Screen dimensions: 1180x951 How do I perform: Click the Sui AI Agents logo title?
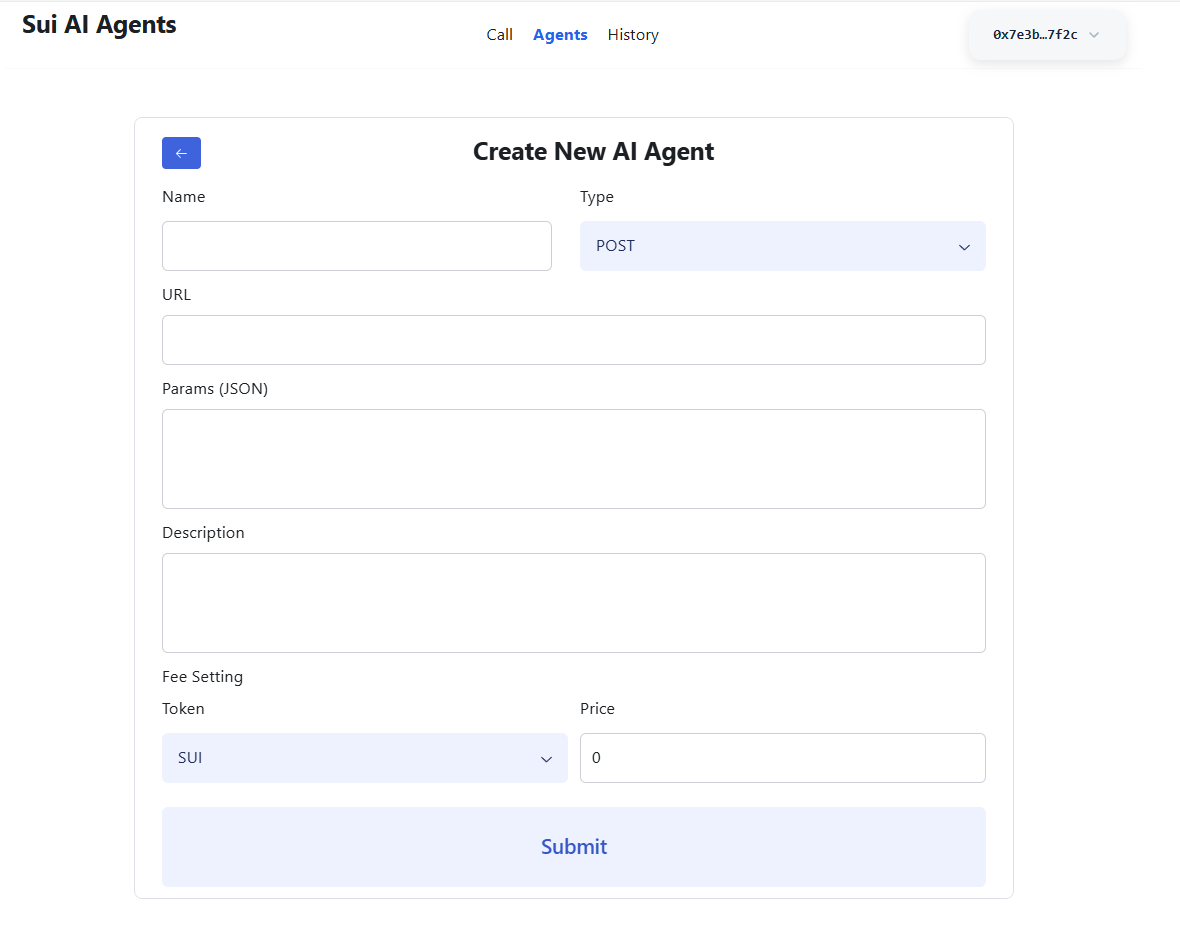99,24
